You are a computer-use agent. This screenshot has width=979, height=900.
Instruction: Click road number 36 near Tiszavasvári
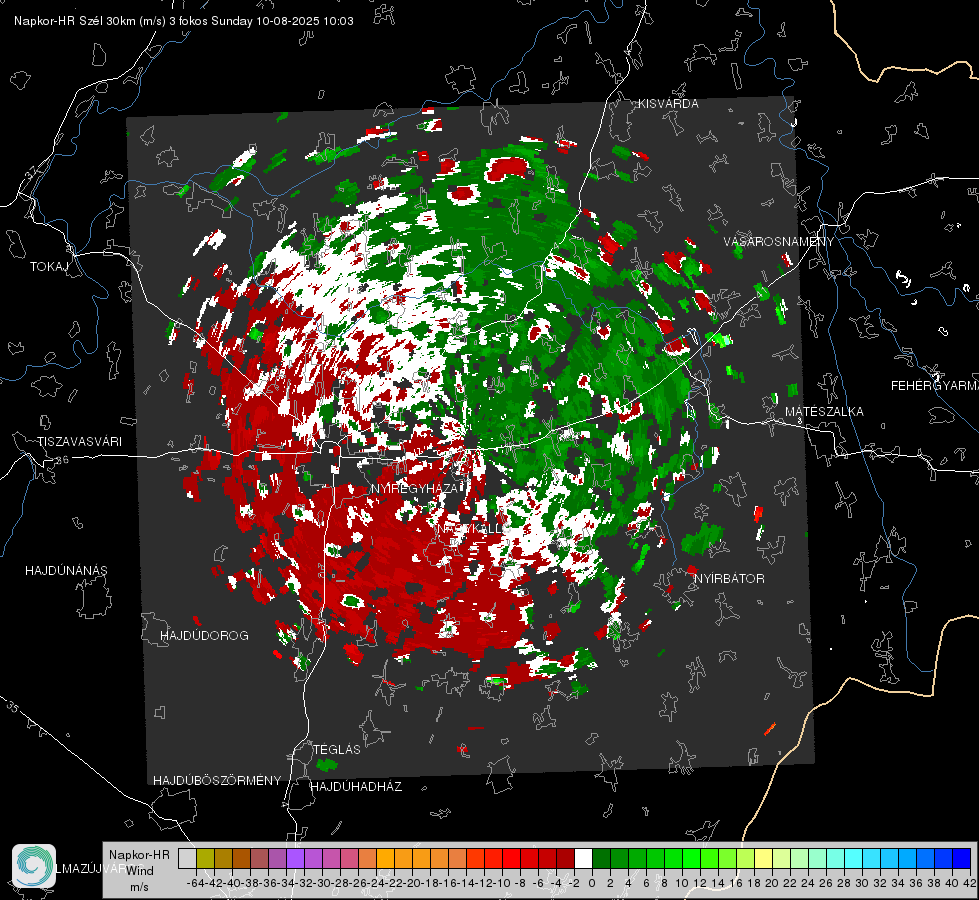[62, 460]
